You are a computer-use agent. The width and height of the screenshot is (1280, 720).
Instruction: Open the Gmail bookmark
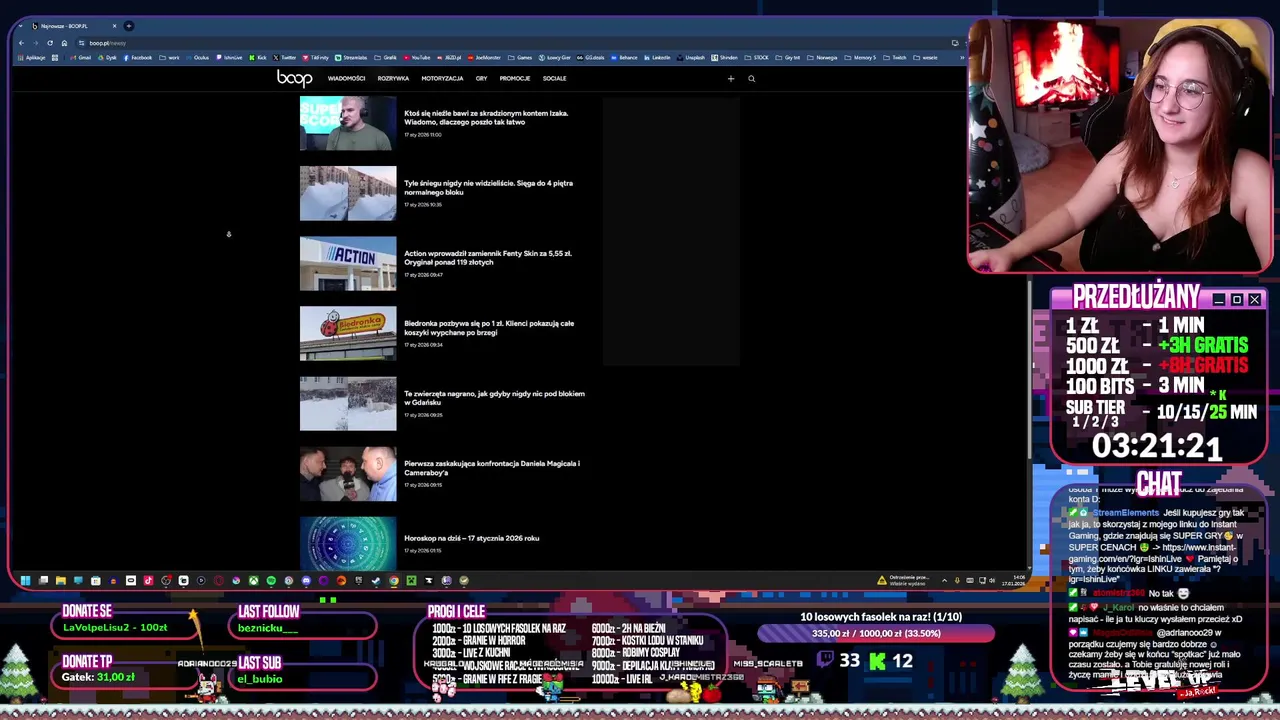(x=81, y=58)
